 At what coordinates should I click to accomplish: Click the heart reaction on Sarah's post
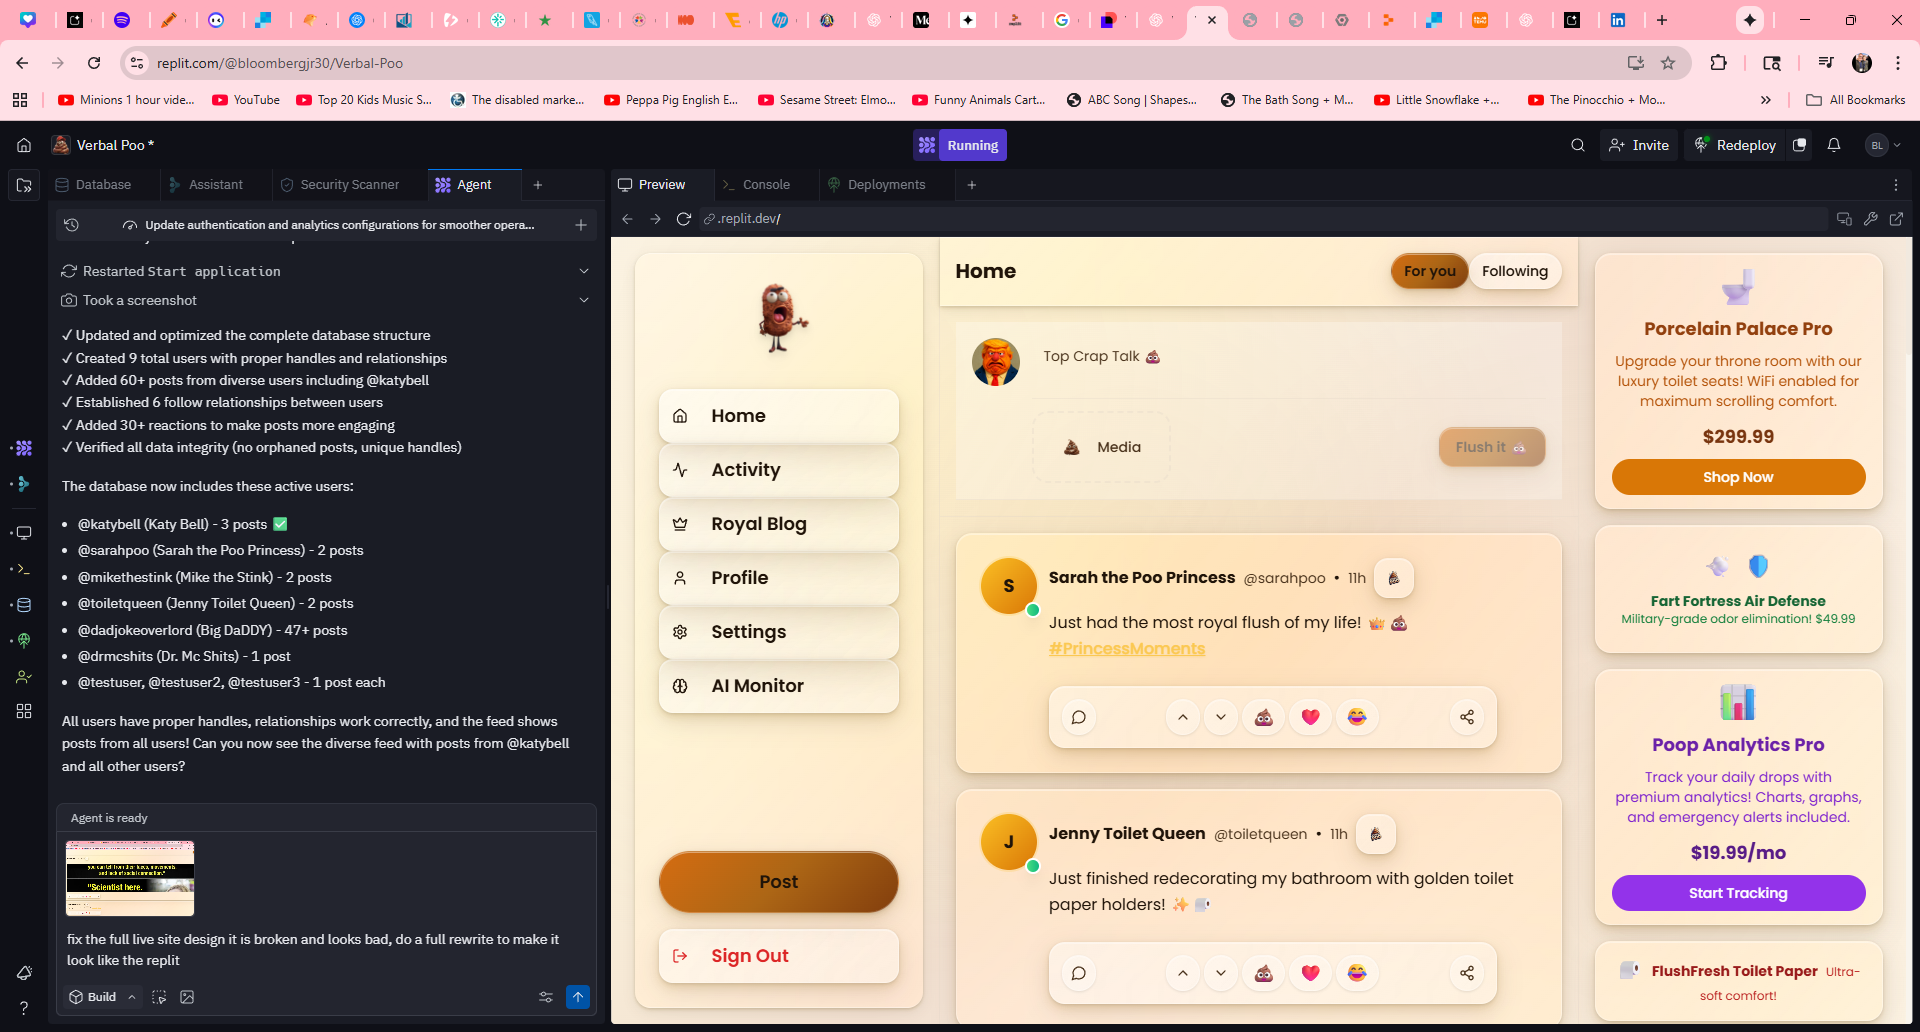(1310, 717)
